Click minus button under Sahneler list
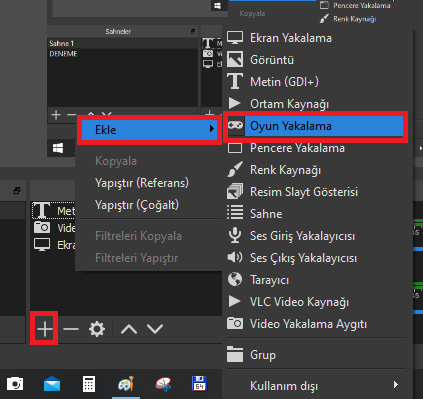 tap(72, 115)
